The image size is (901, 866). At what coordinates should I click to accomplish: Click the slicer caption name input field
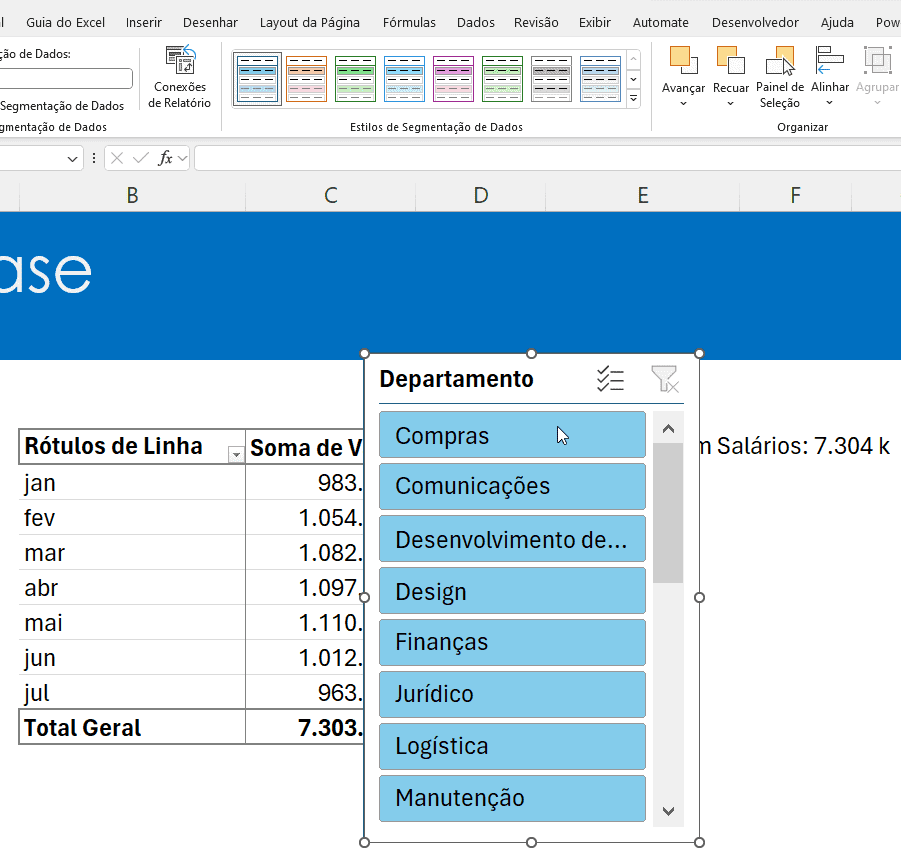(65, 79)
